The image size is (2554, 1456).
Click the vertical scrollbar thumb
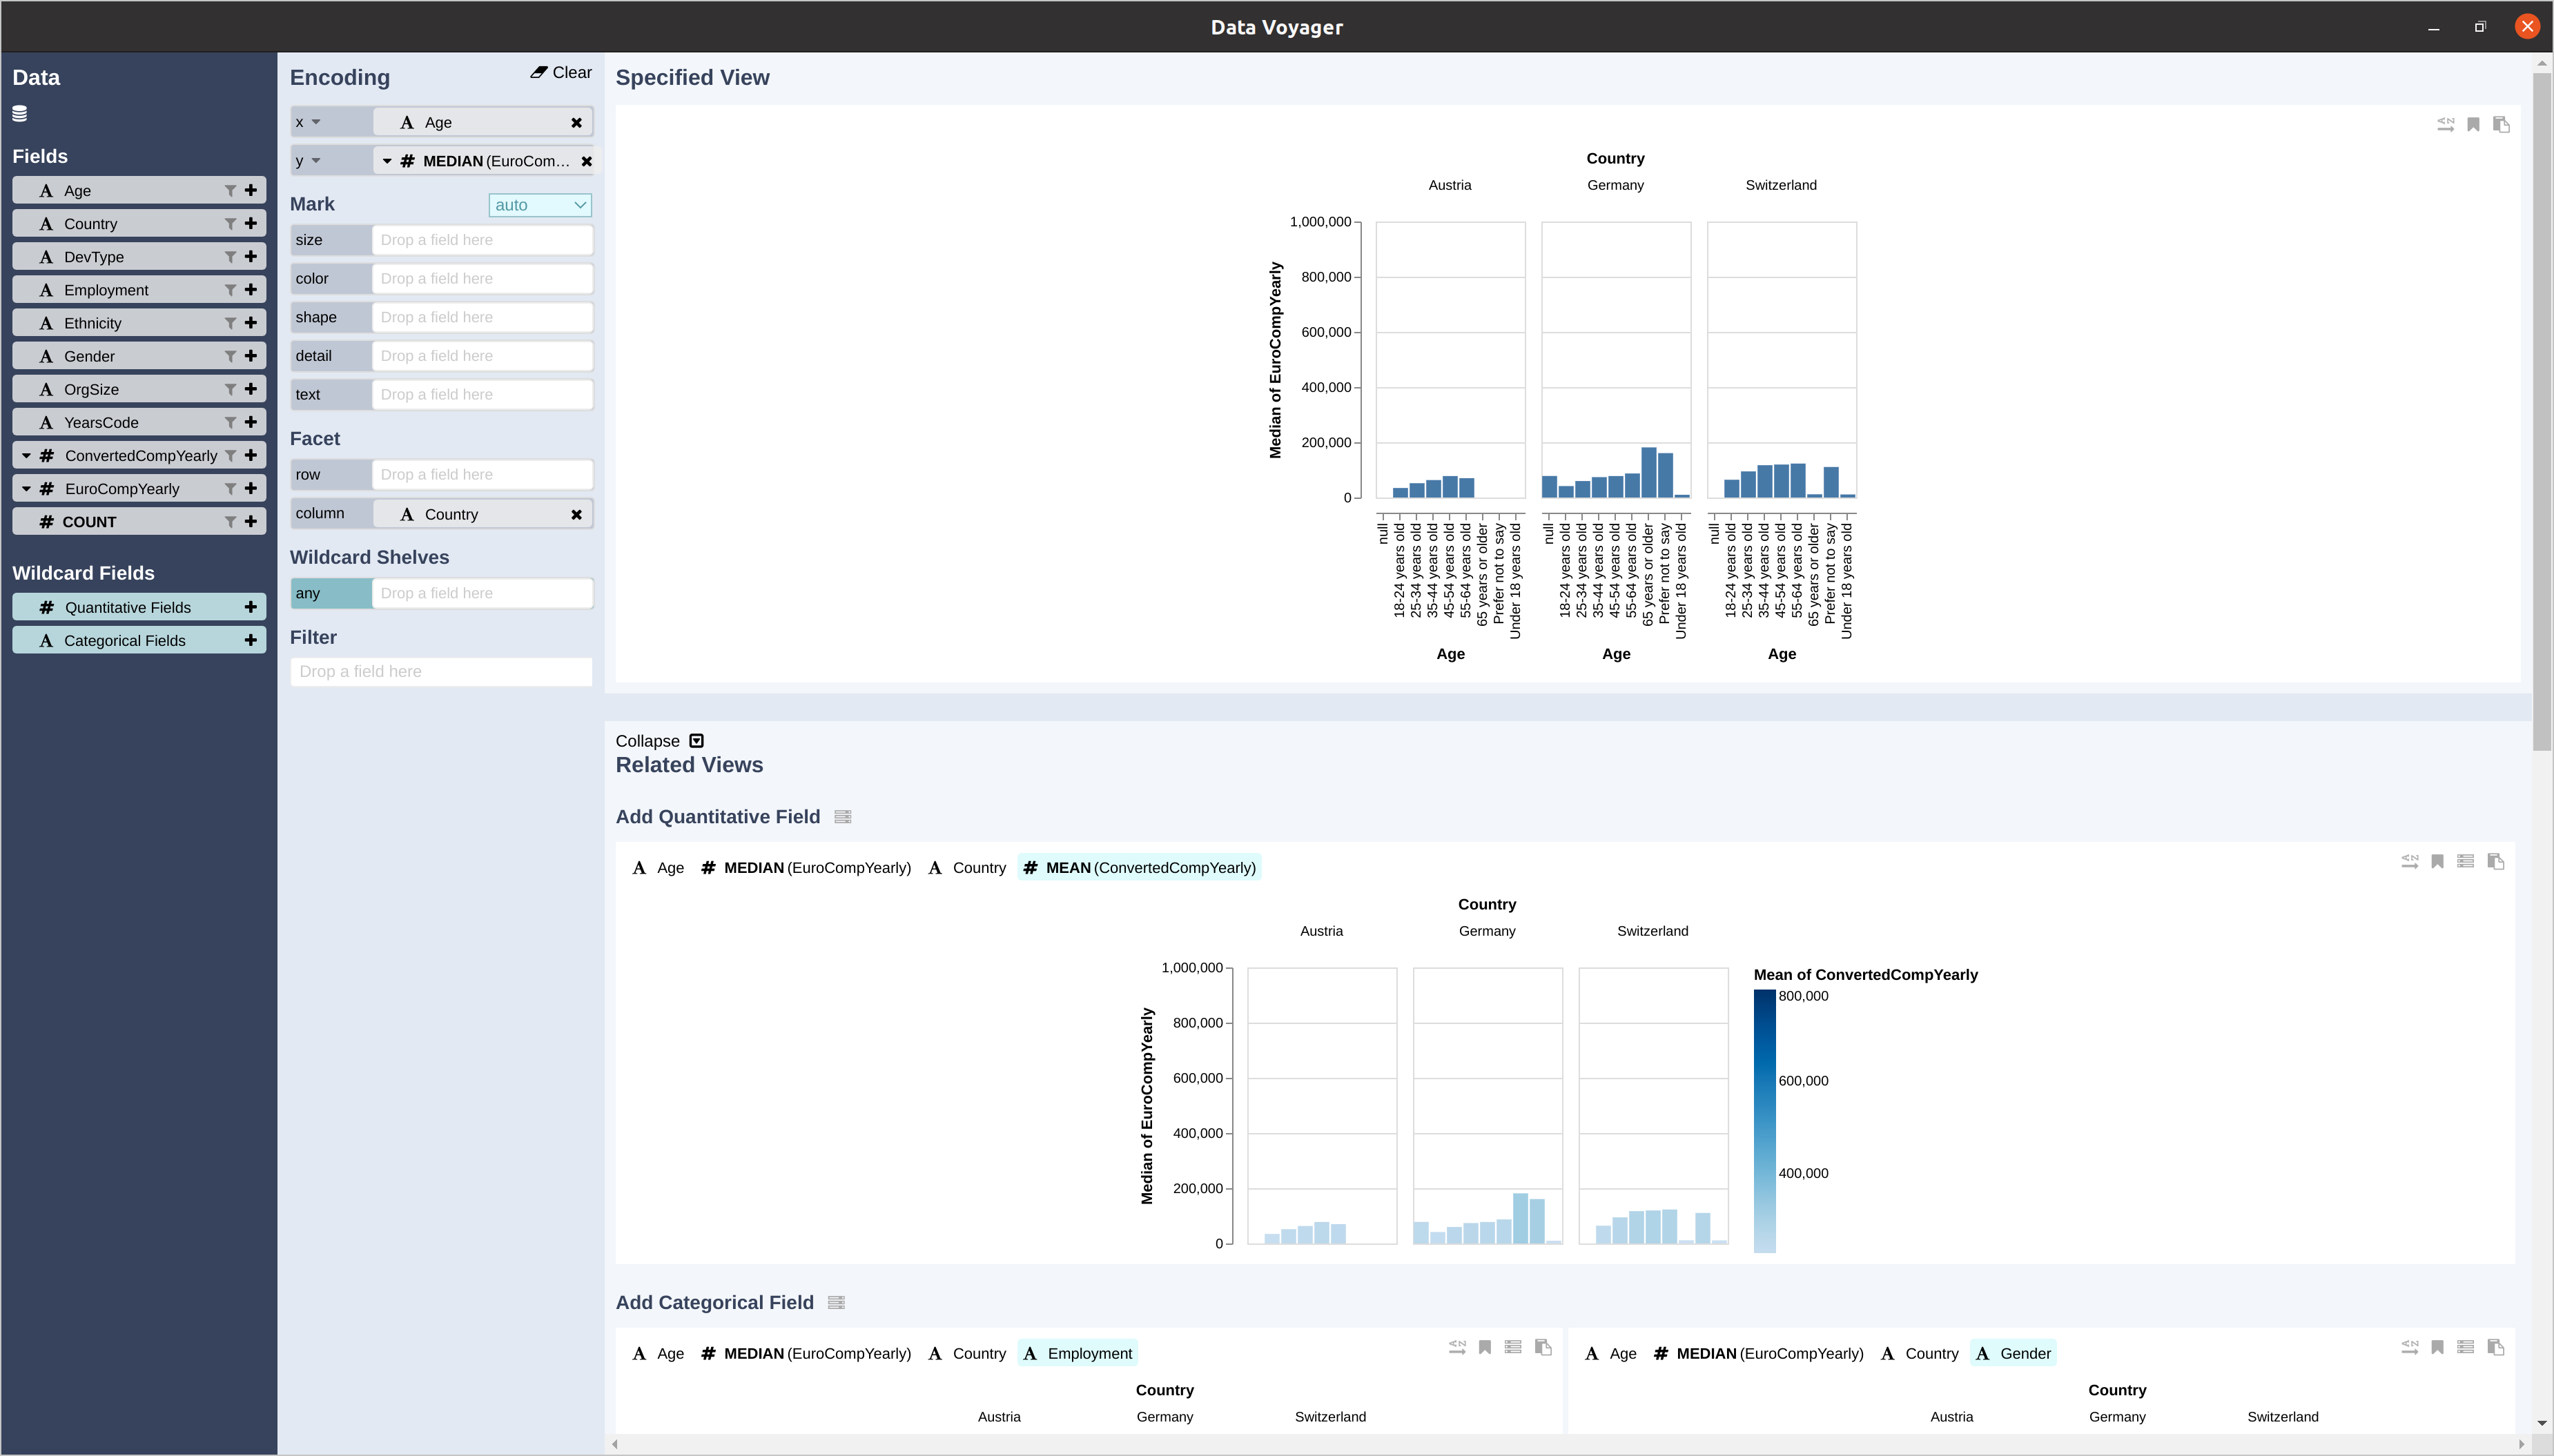pos(2542,410)
